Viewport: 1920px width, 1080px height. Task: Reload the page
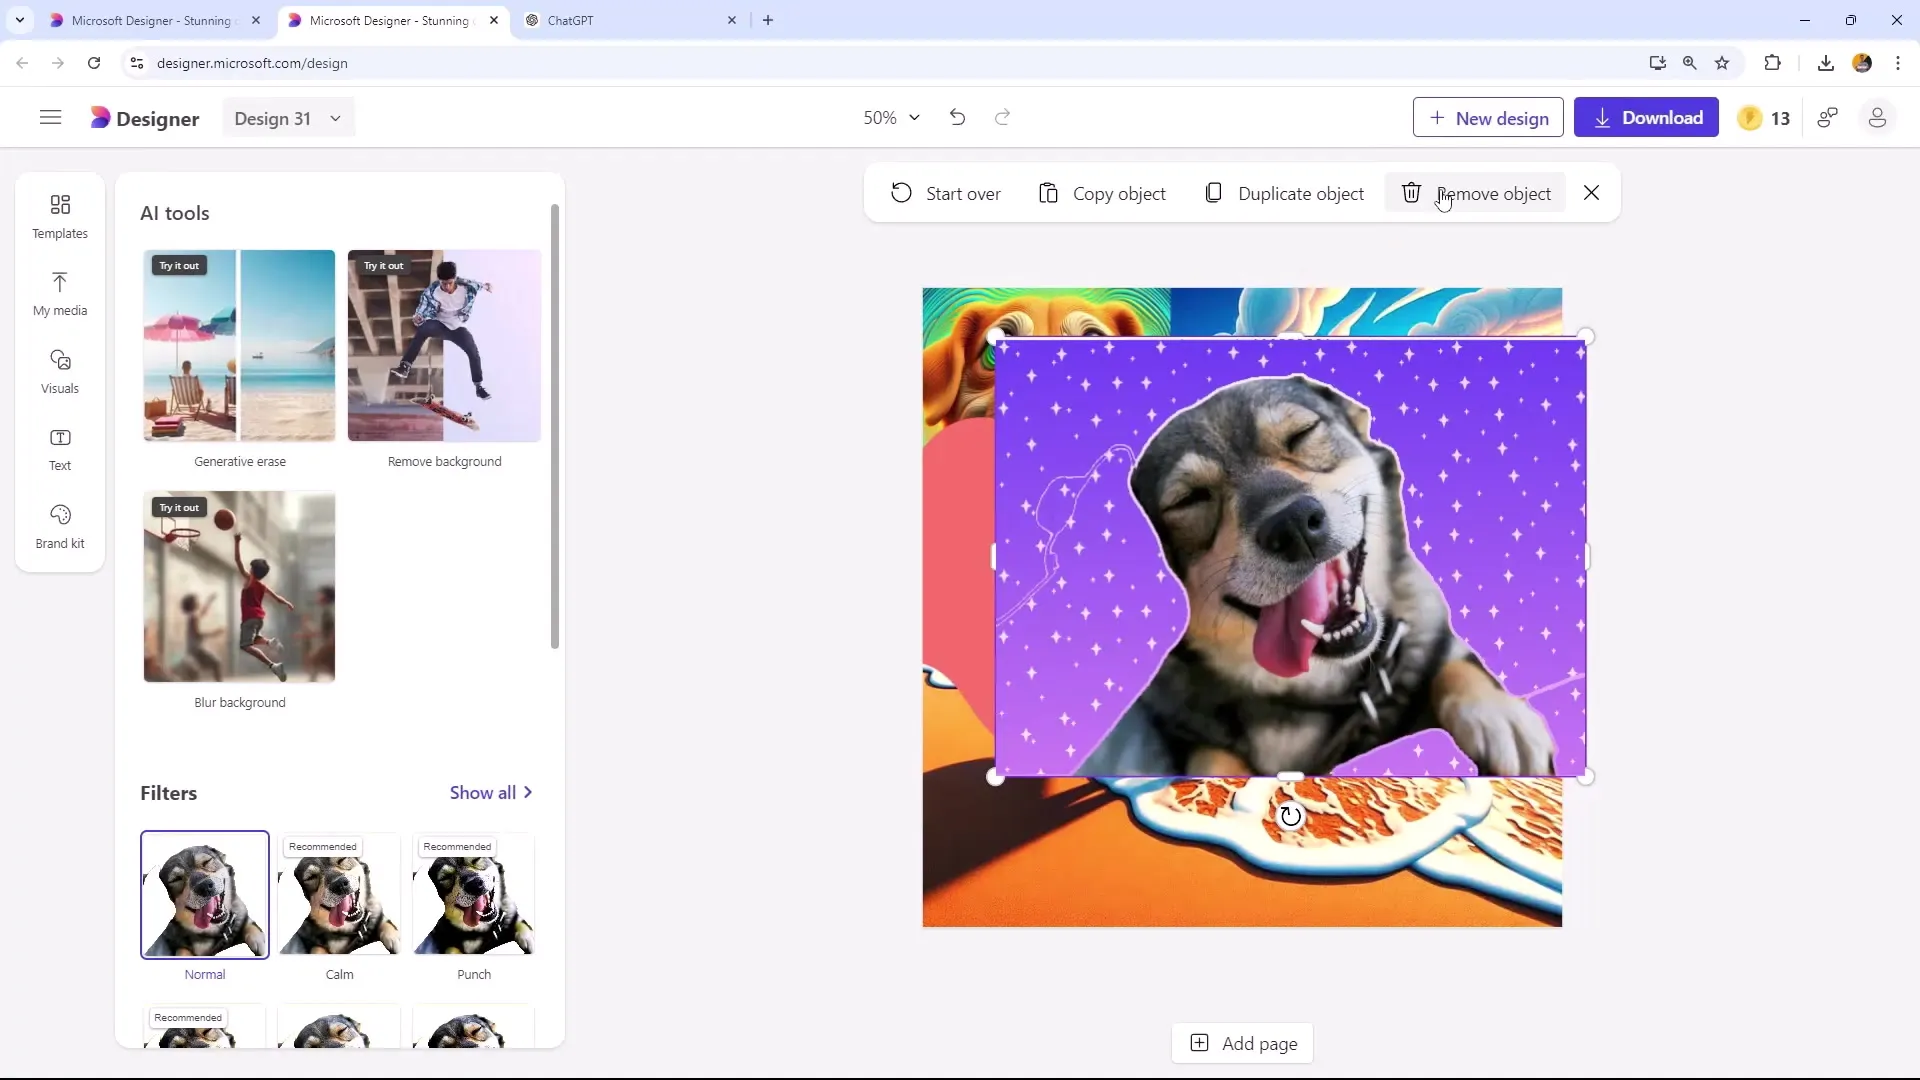[94, 63]
